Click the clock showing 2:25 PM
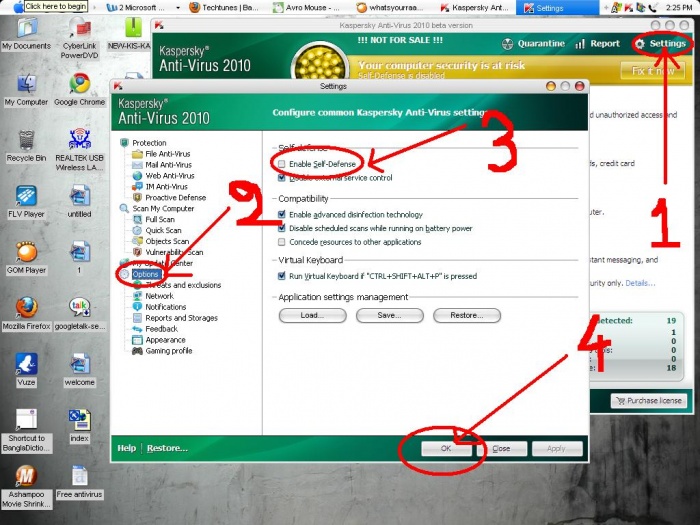Image resolution: width=700 pixels, height=525 pixels. point(679,8)
